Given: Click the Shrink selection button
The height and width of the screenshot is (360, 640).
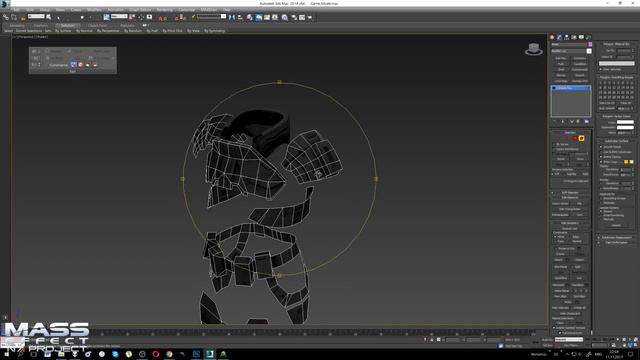Looking at the screenshot, I should point(561,159).
